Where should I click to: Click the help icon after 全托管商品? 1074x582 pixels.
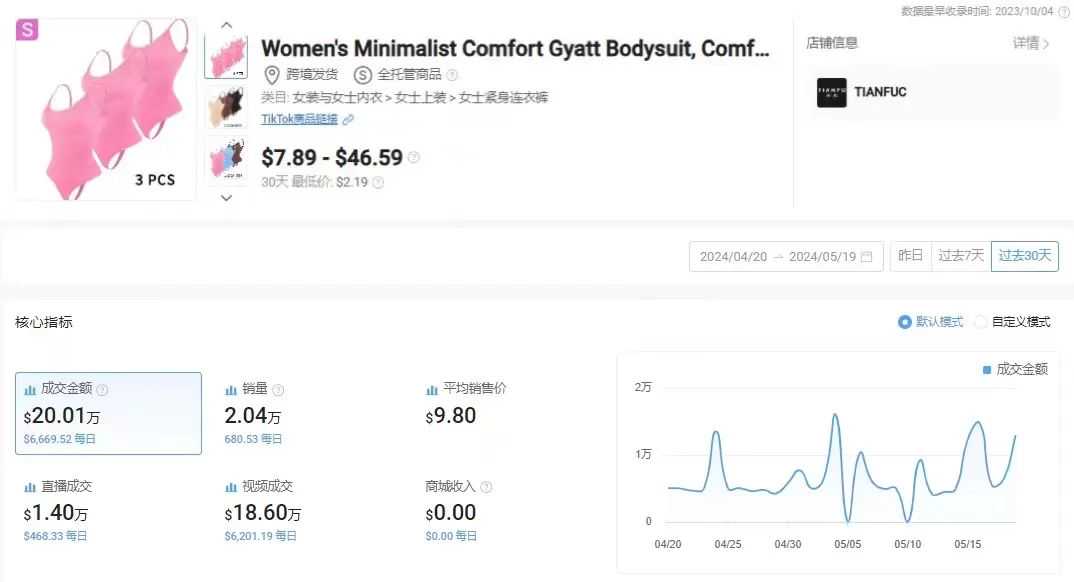point(452,75)
